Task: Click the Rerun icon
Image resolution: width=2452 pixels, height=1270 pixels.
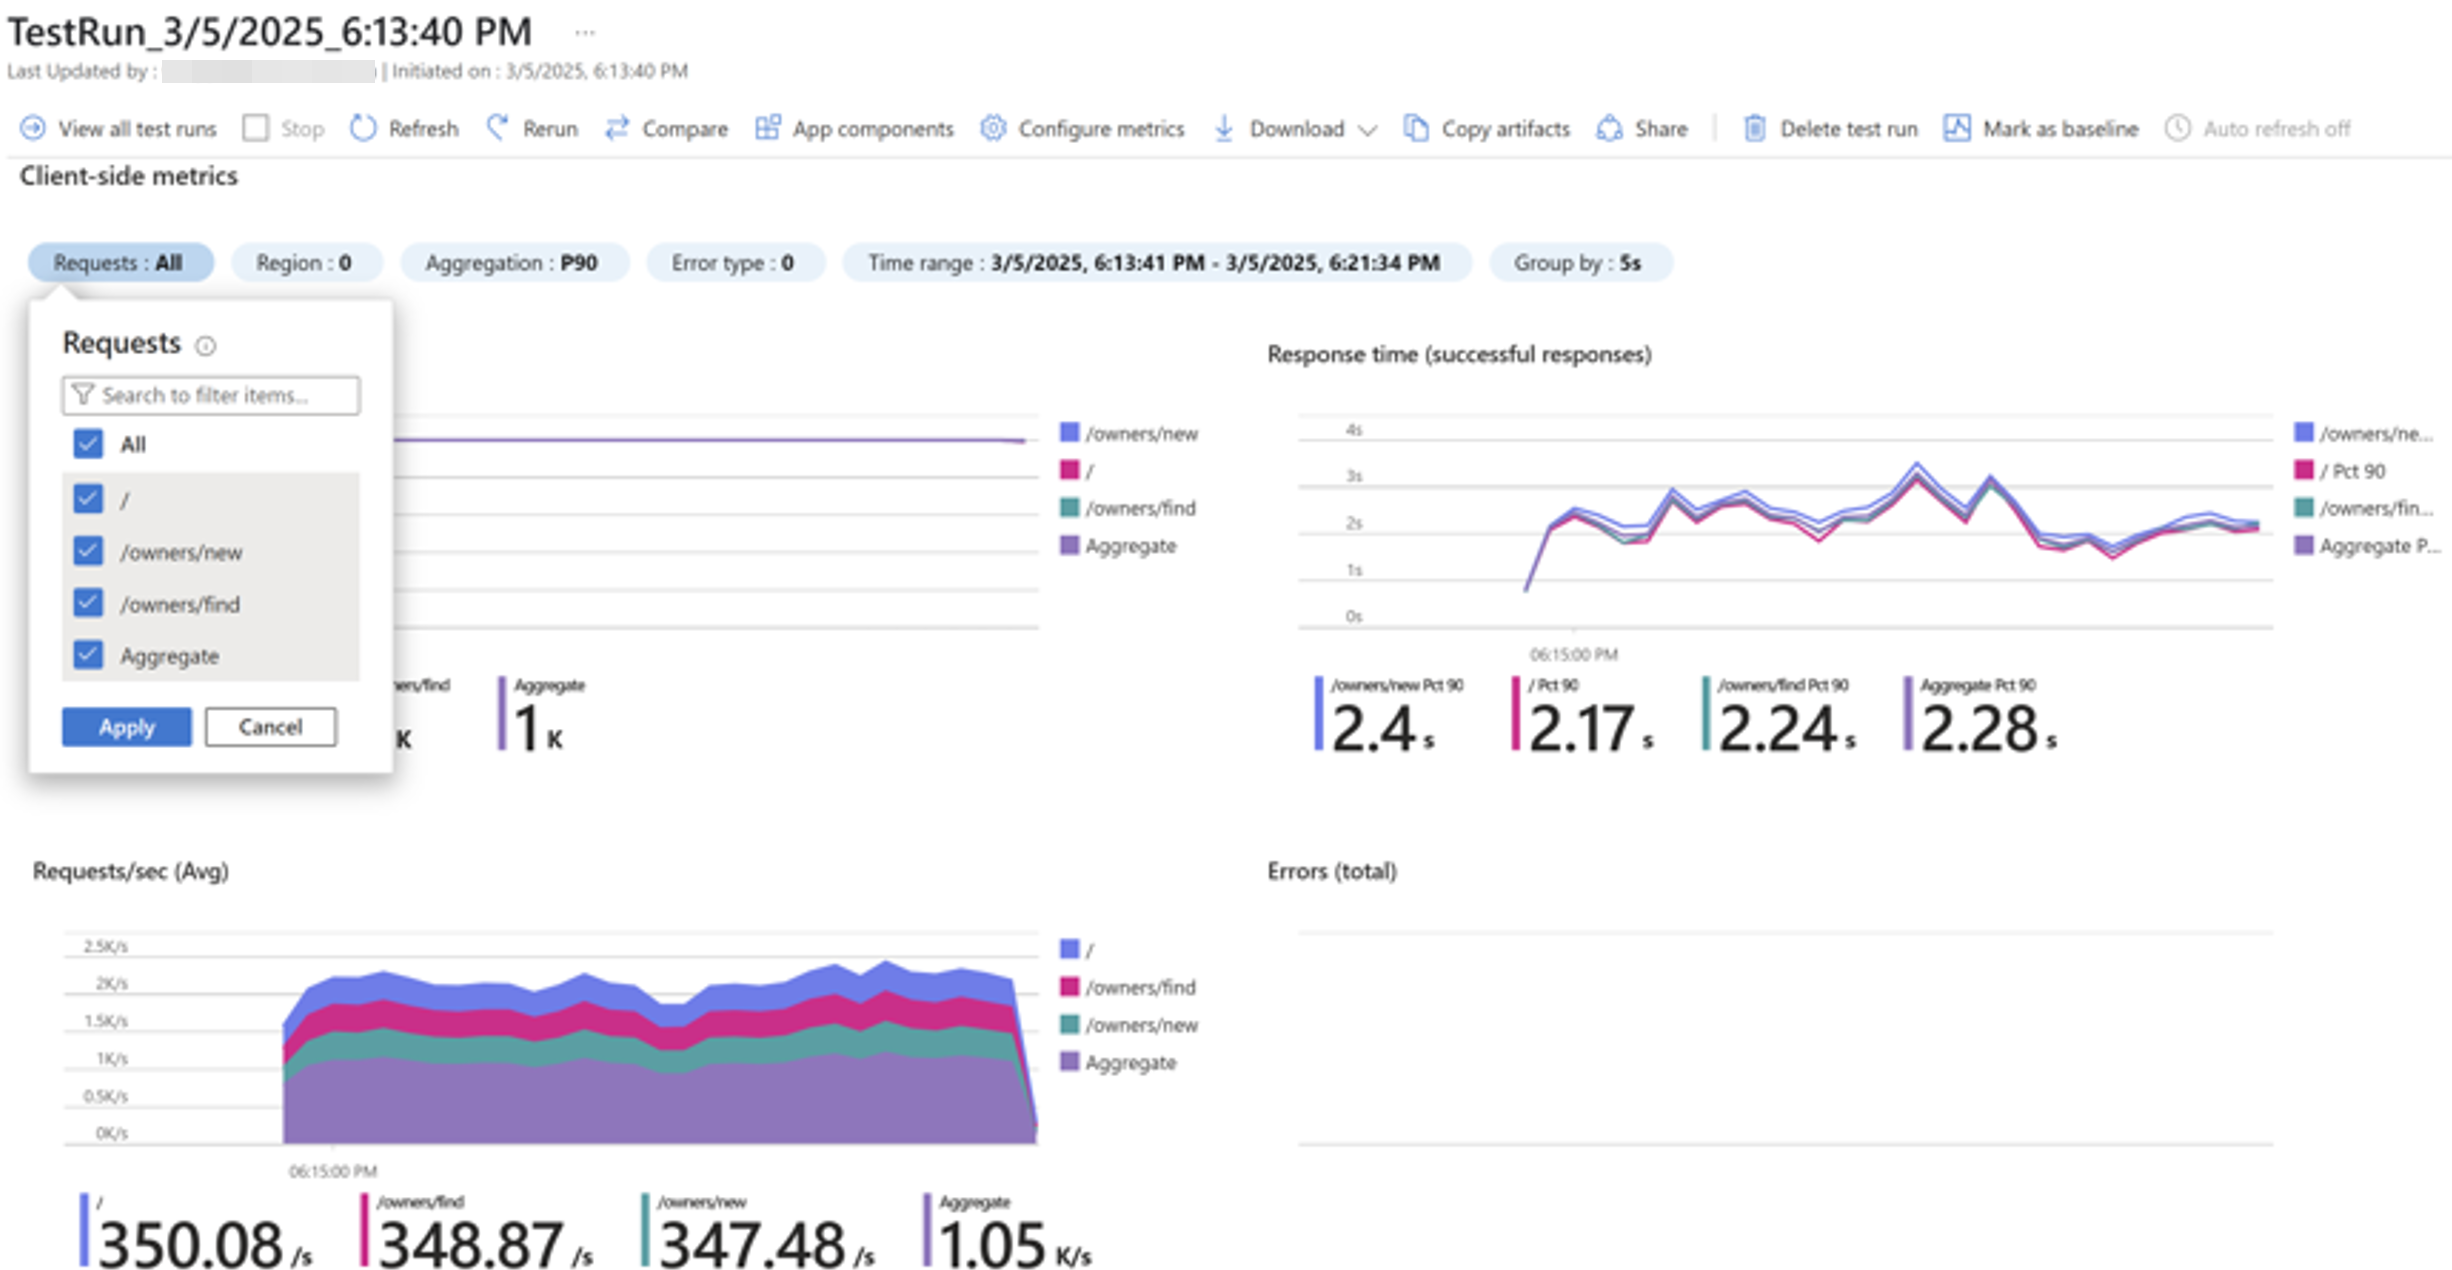Action: 497,128
